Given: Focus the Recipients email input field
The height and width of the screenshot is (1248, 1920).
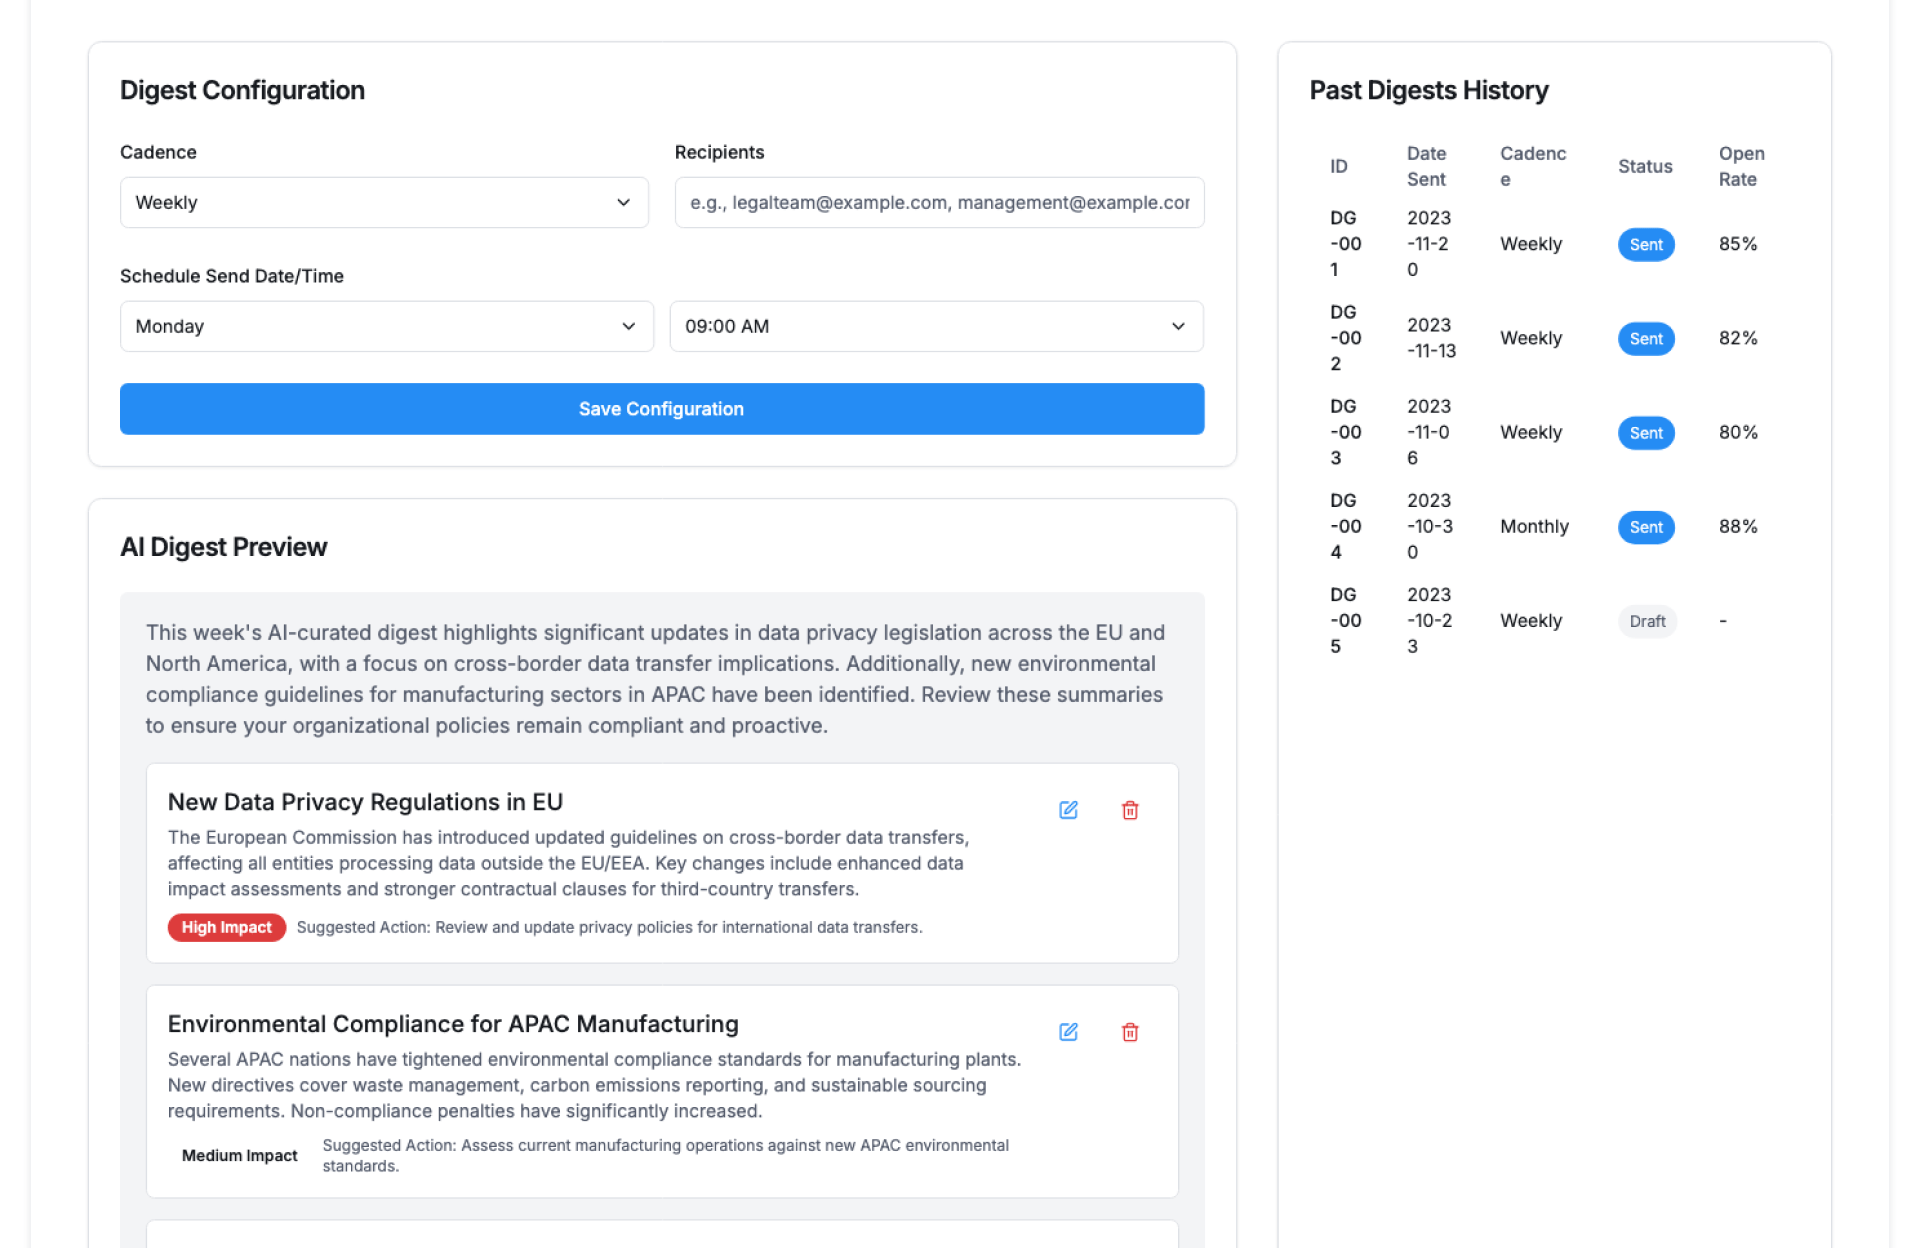Looking at the screenshot, I should (939, 203).
